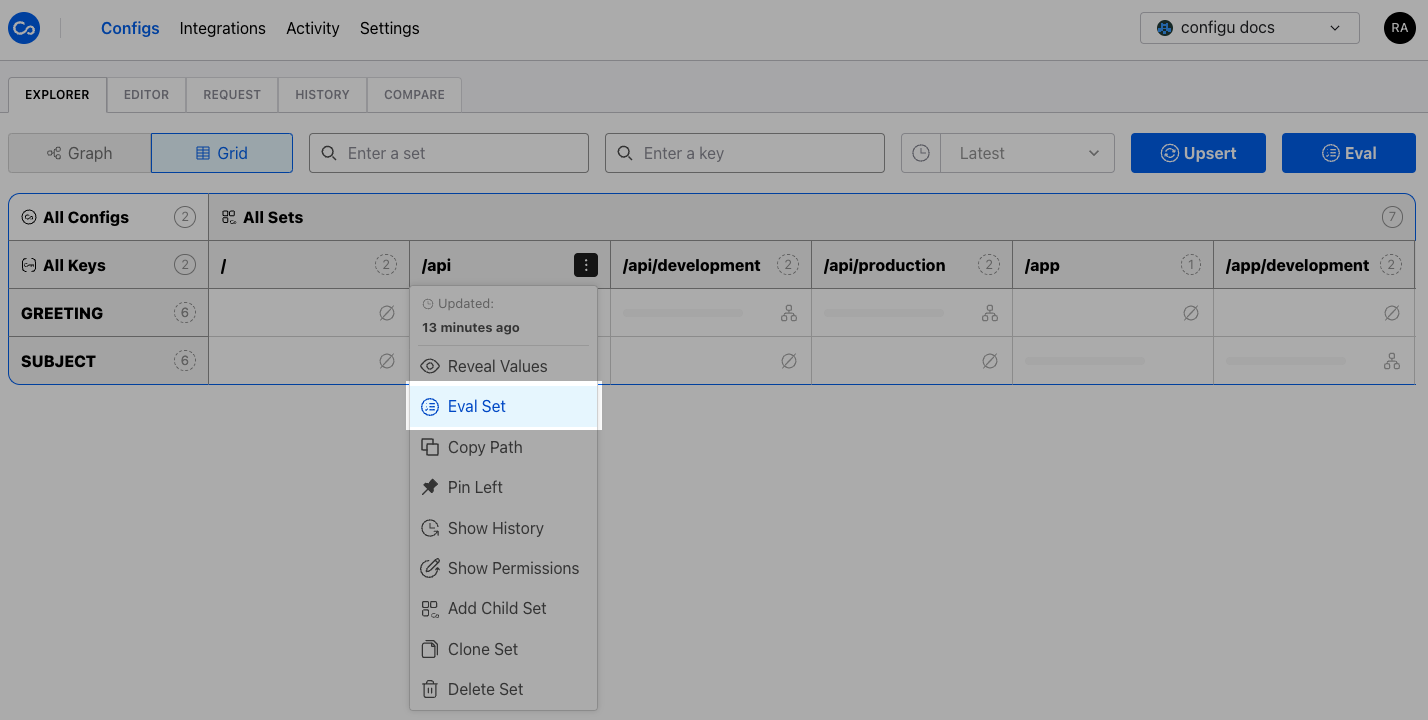Choose Delete Set in the menu
Screen dimensions: 1428x720
485,689
